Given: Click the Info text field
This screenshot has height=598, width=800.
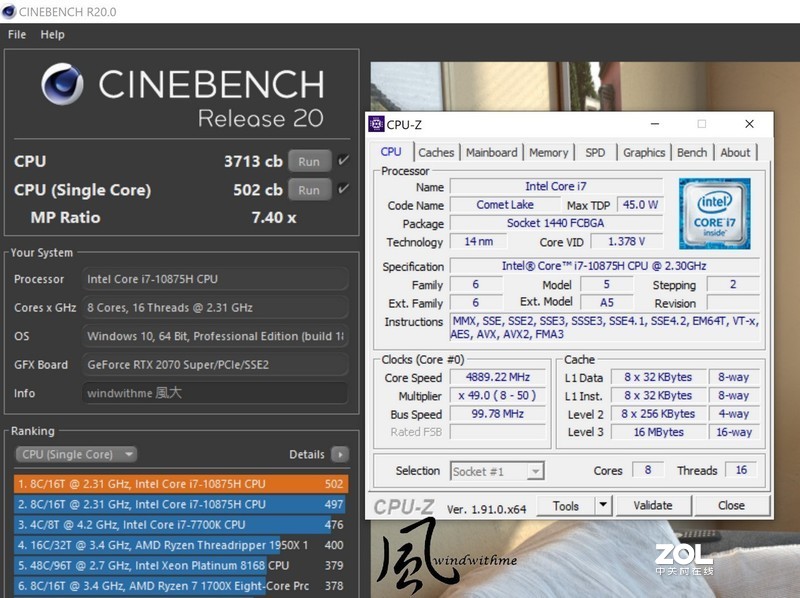Looking at the screenshot, I should (215, 393).
